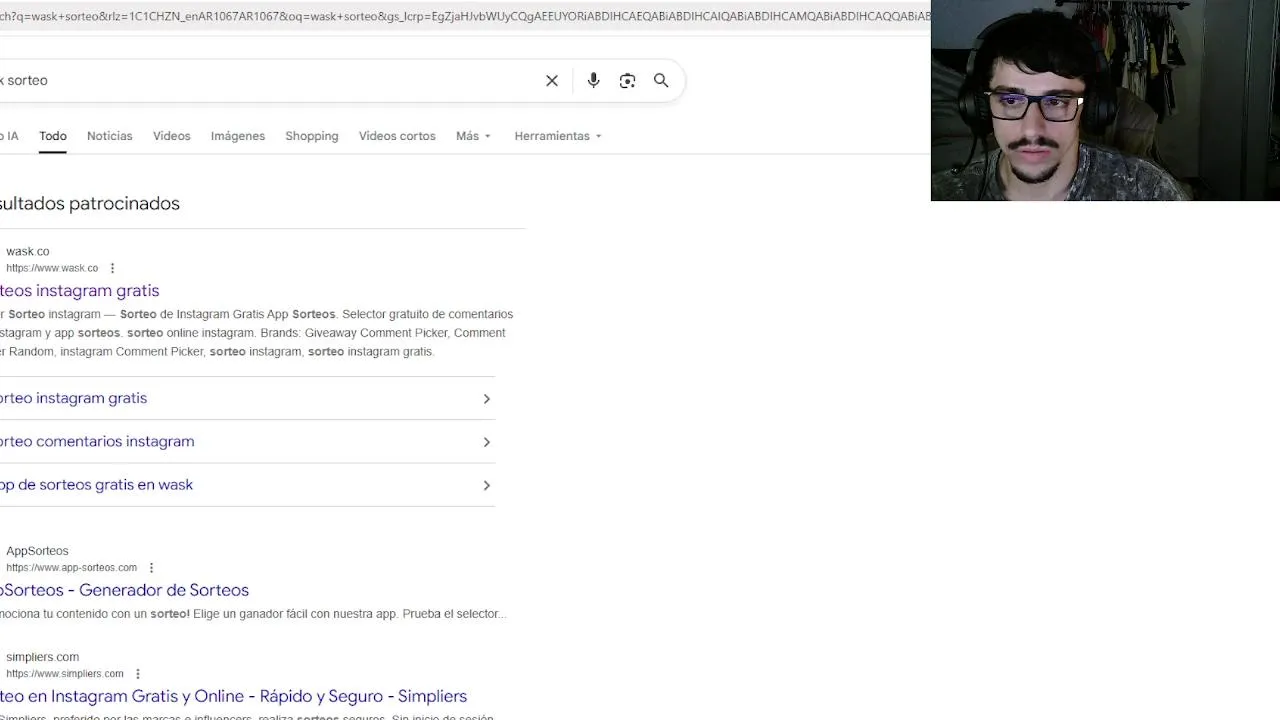
Task: Click the https://www.app-sorteos.com URL text
Action: pyautogui.click(x=71, y=568)
